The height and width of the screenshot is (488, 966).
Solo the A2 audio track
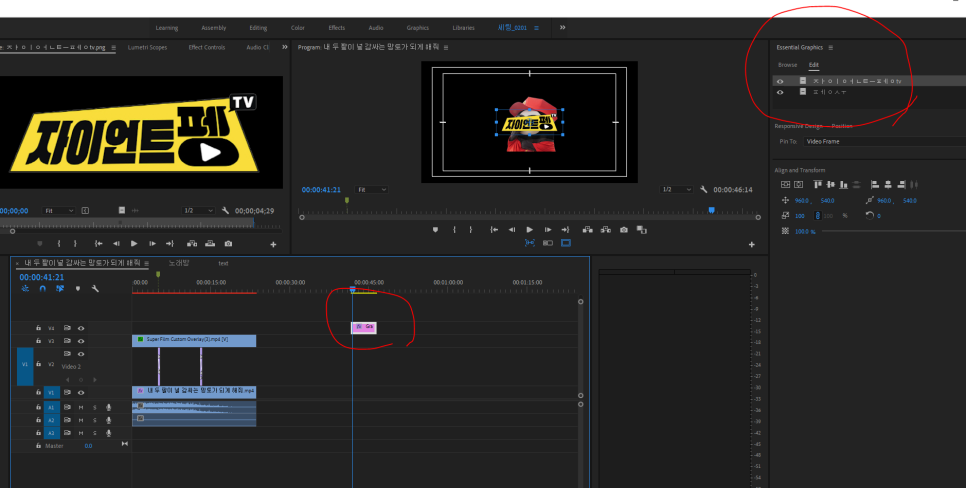95,420
